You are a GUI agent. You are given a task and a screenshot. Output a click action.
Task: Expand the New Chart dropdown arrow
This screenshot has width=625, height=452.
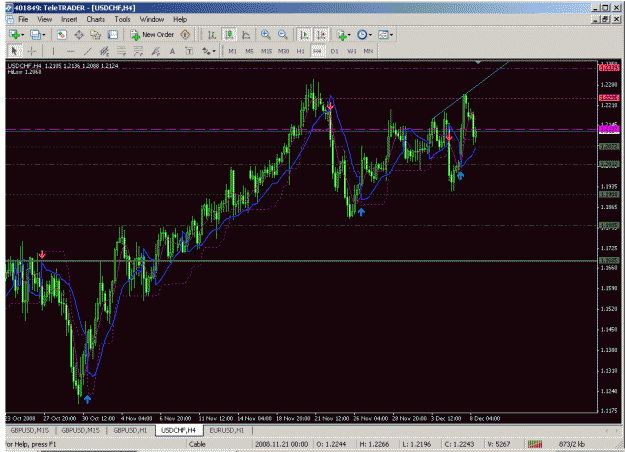tap(23, 35)
